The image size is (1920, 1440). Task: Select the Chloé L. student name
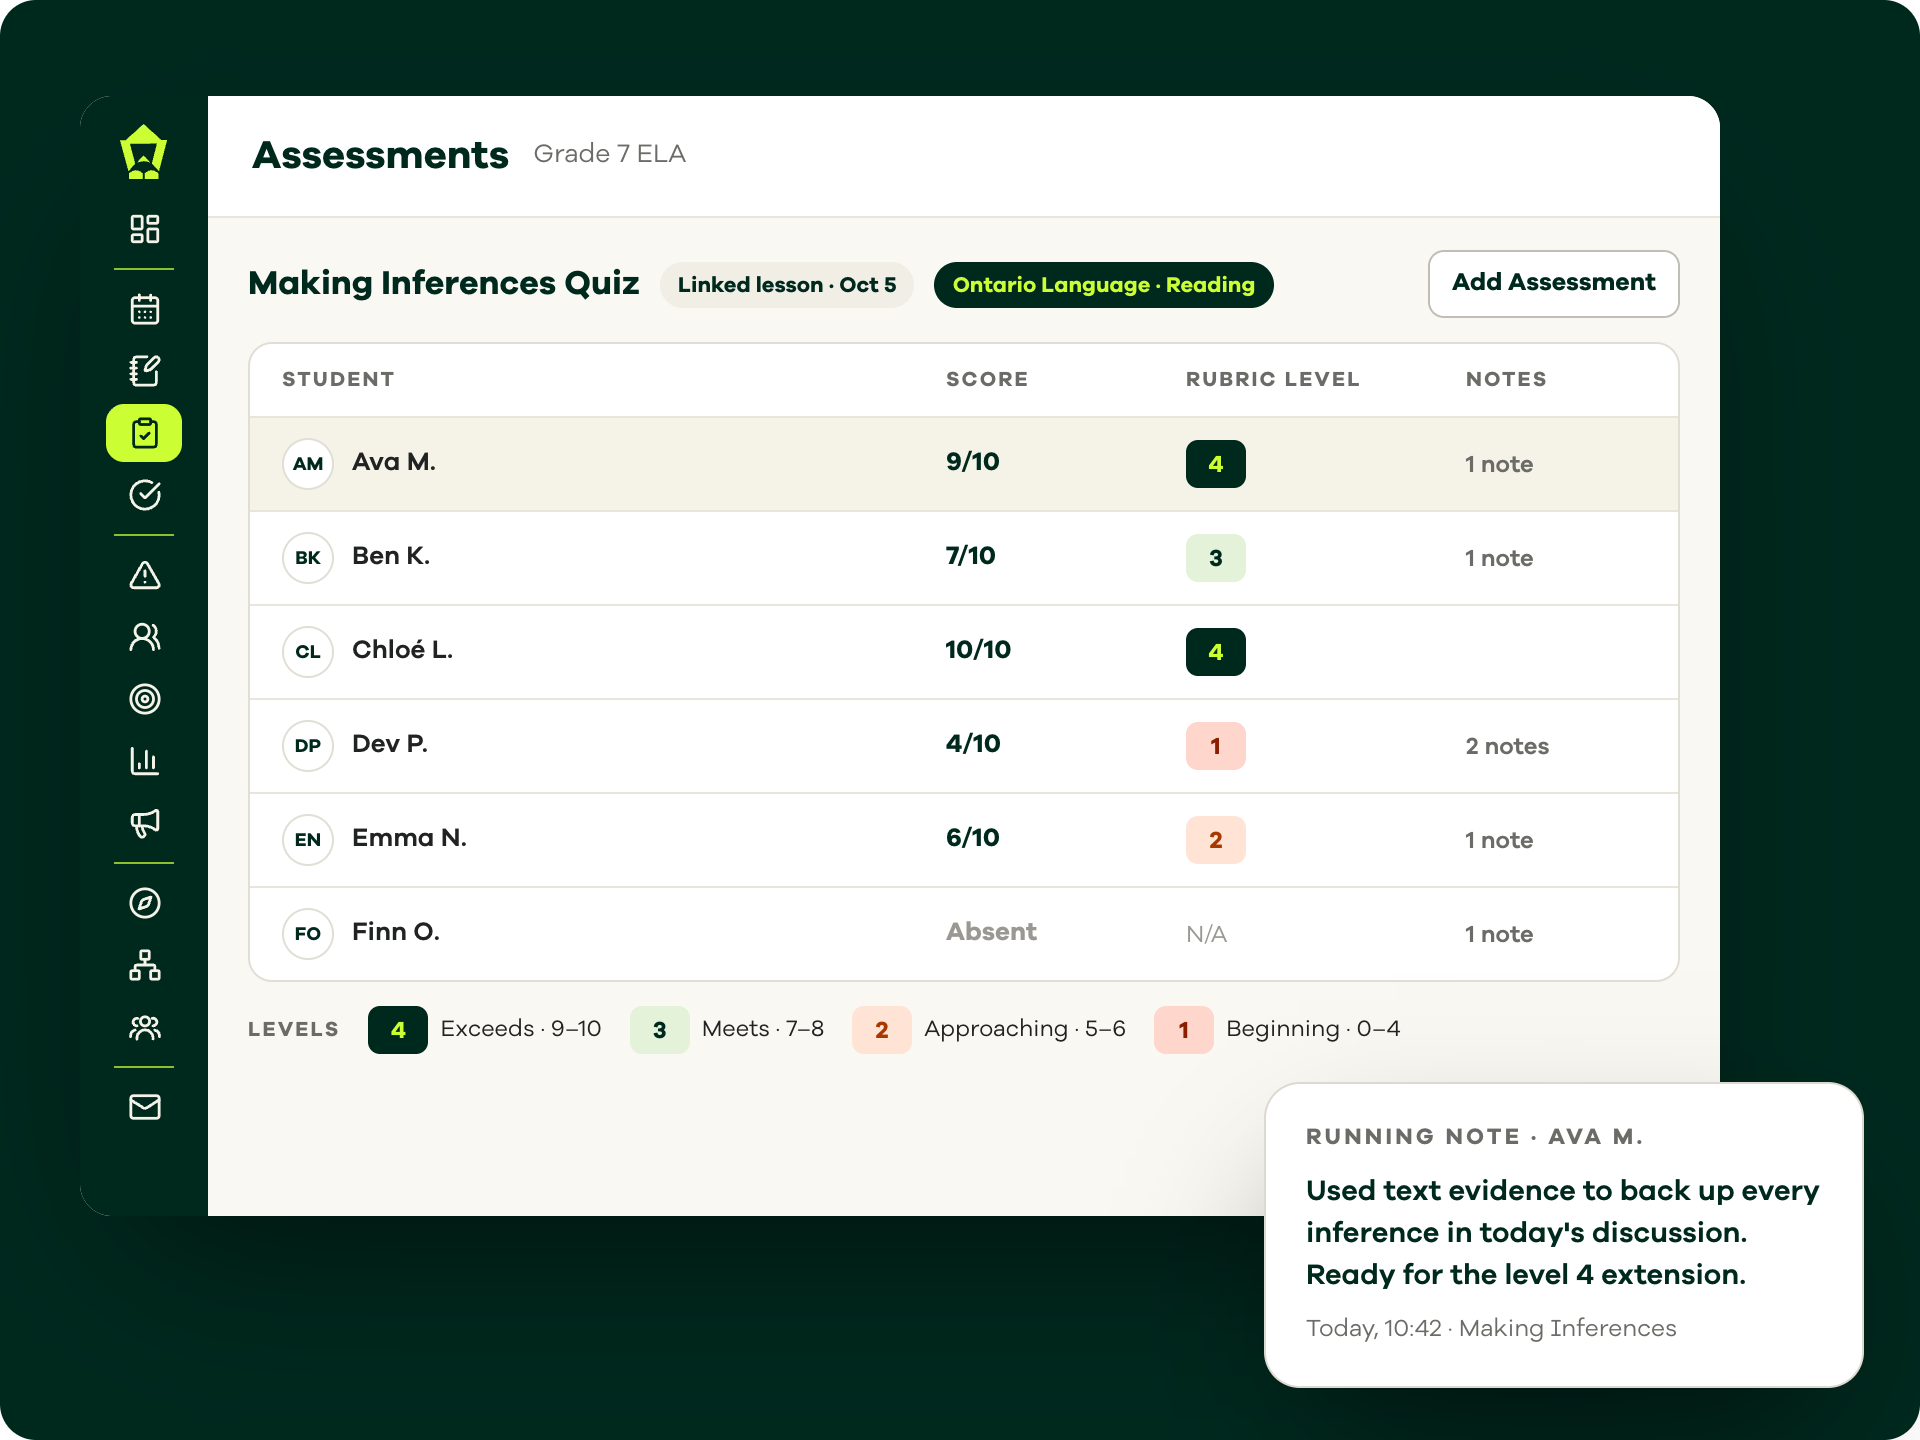(402, 650)
